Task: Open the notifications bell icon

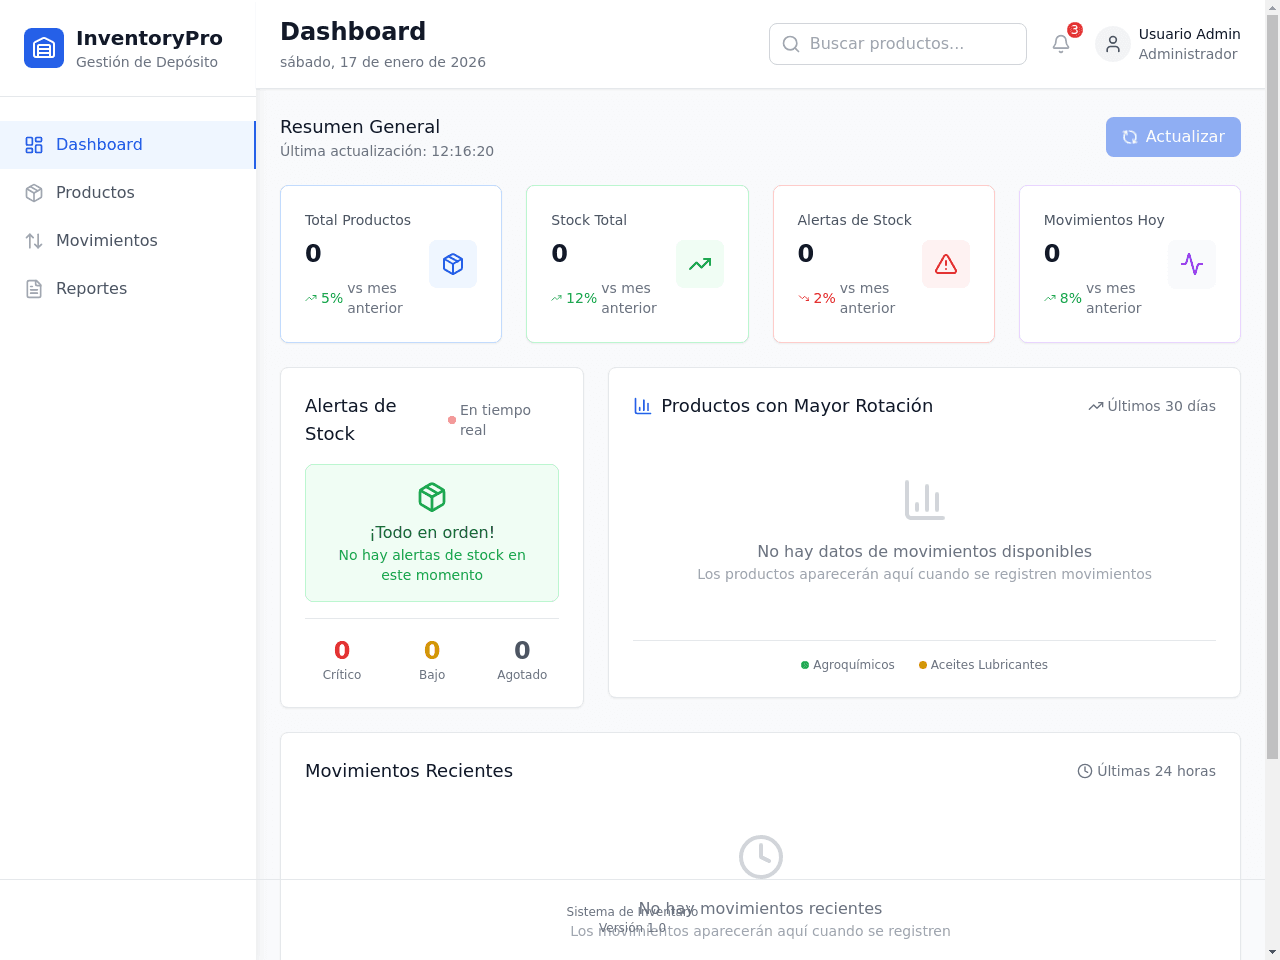Action: point(1061,44)
